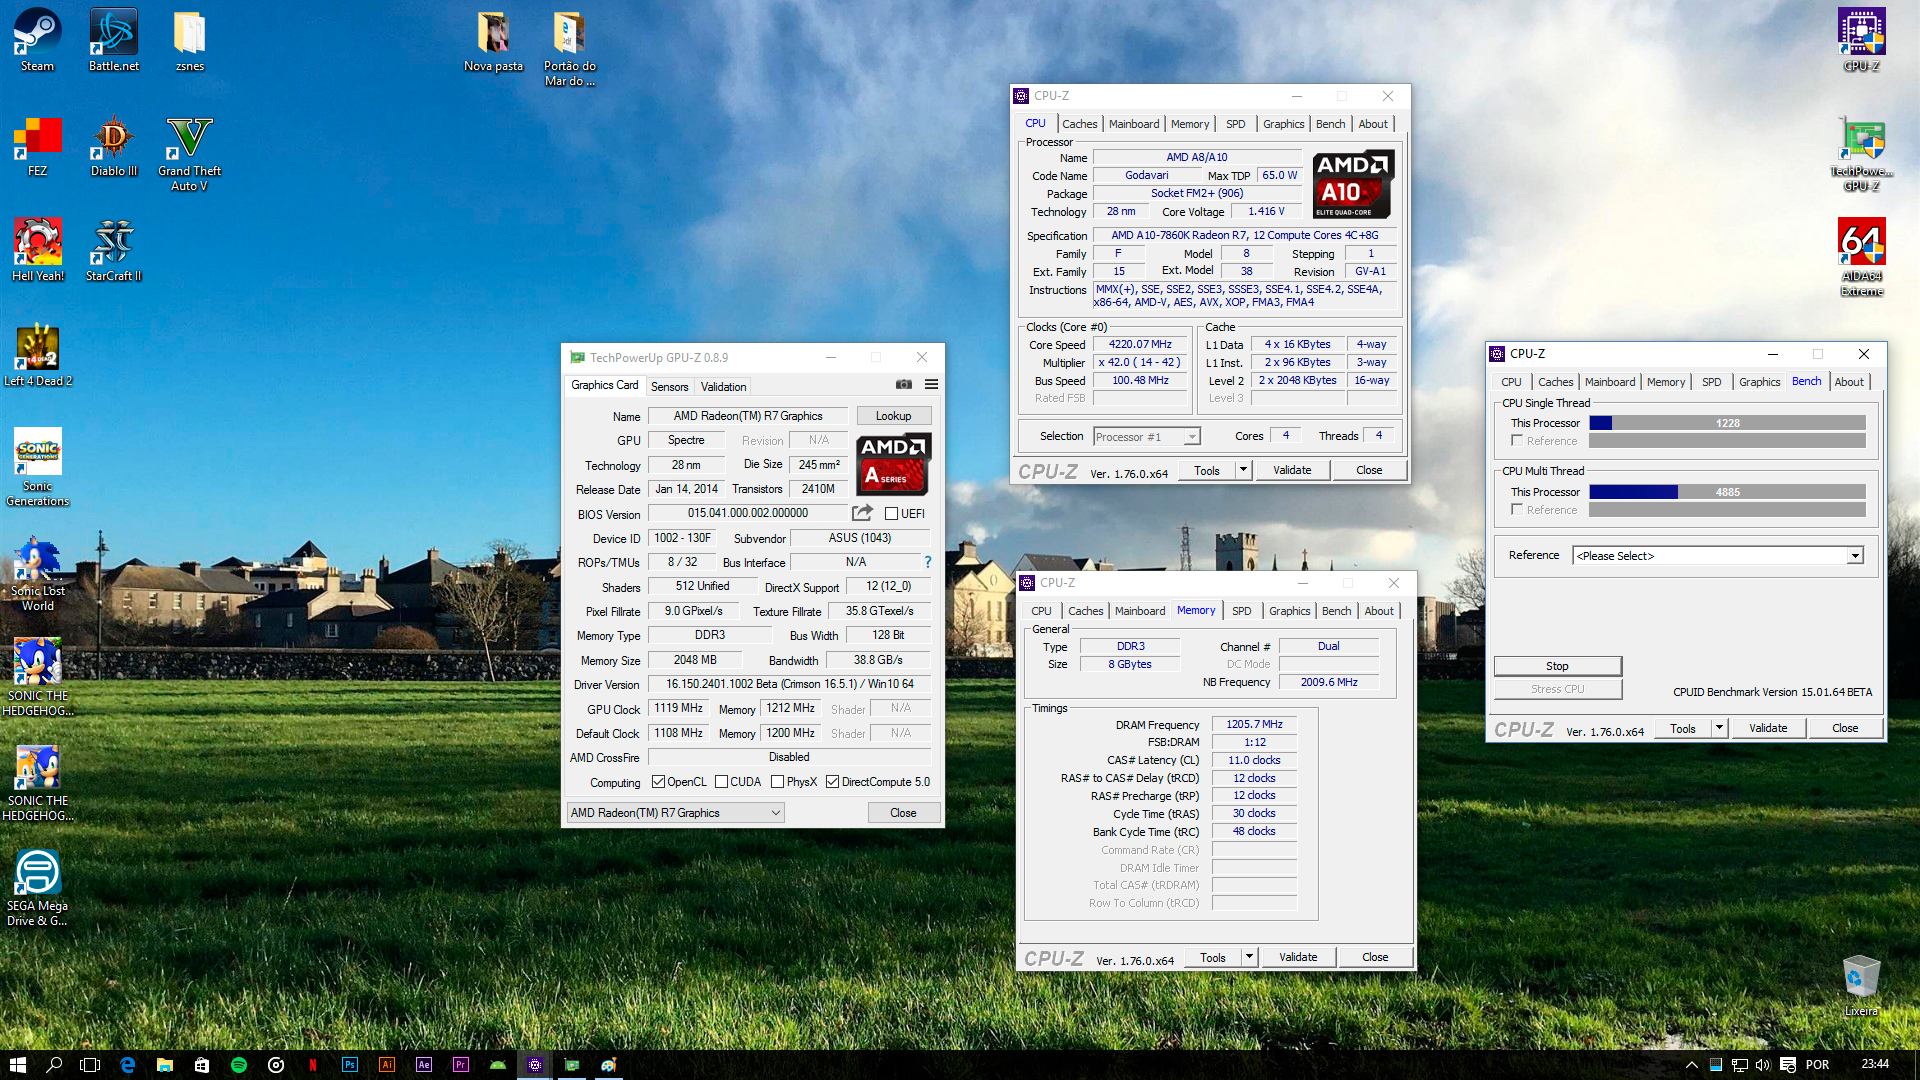This screenshot has width=1920, height=1080.
Task: Launch Diablo III shortcut
Action: [x=113, y=146]
